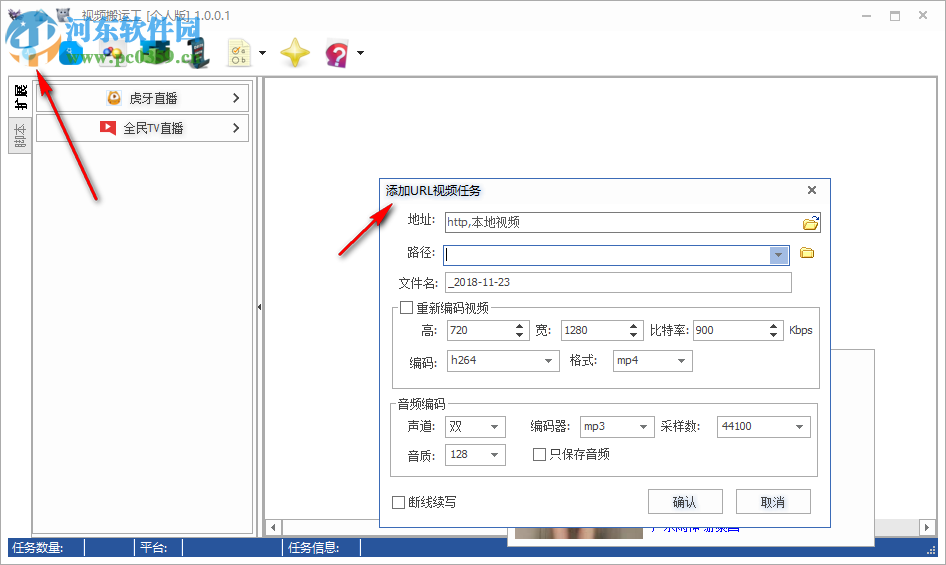The height and width of the screenshot is (565, 946).
Task: Switch to the 扩展 vertical tab
Action: coord(20,97)
